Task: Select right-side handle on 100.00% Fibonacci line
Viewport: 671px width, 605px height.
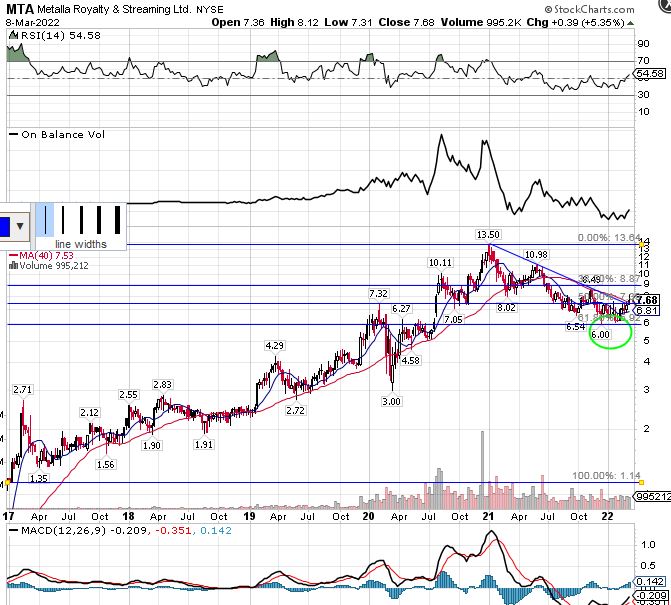Action: (641, 483)
